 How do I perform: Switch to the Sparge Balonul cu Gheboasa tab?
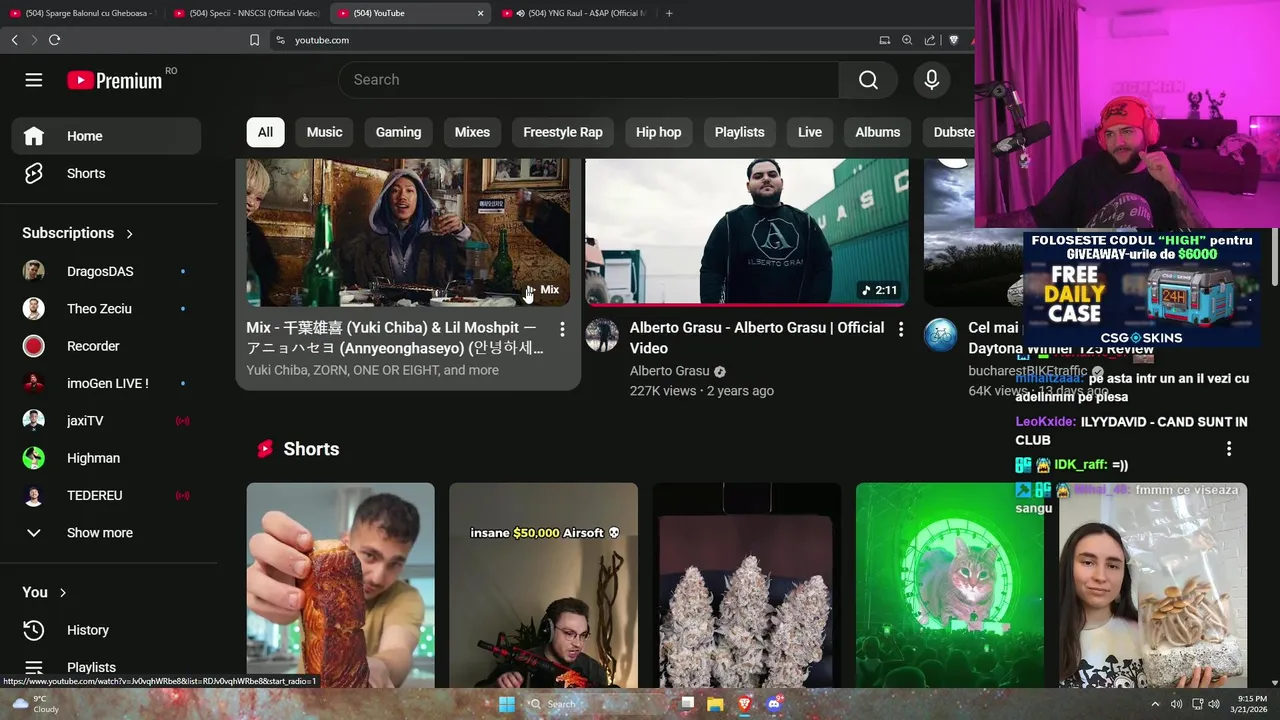(82, 13)
